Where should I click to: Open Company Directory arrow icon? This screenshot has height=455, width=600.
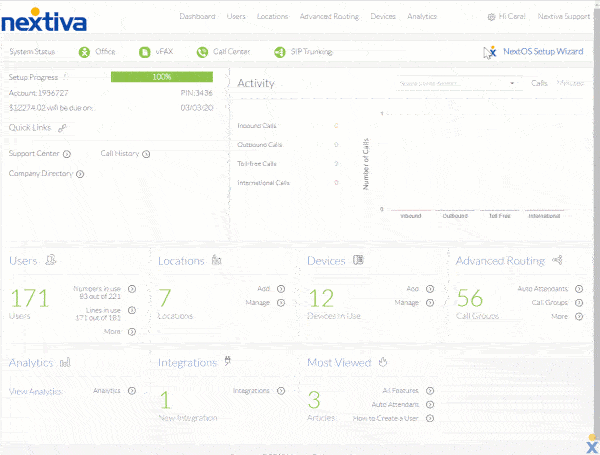pos(80,174)
